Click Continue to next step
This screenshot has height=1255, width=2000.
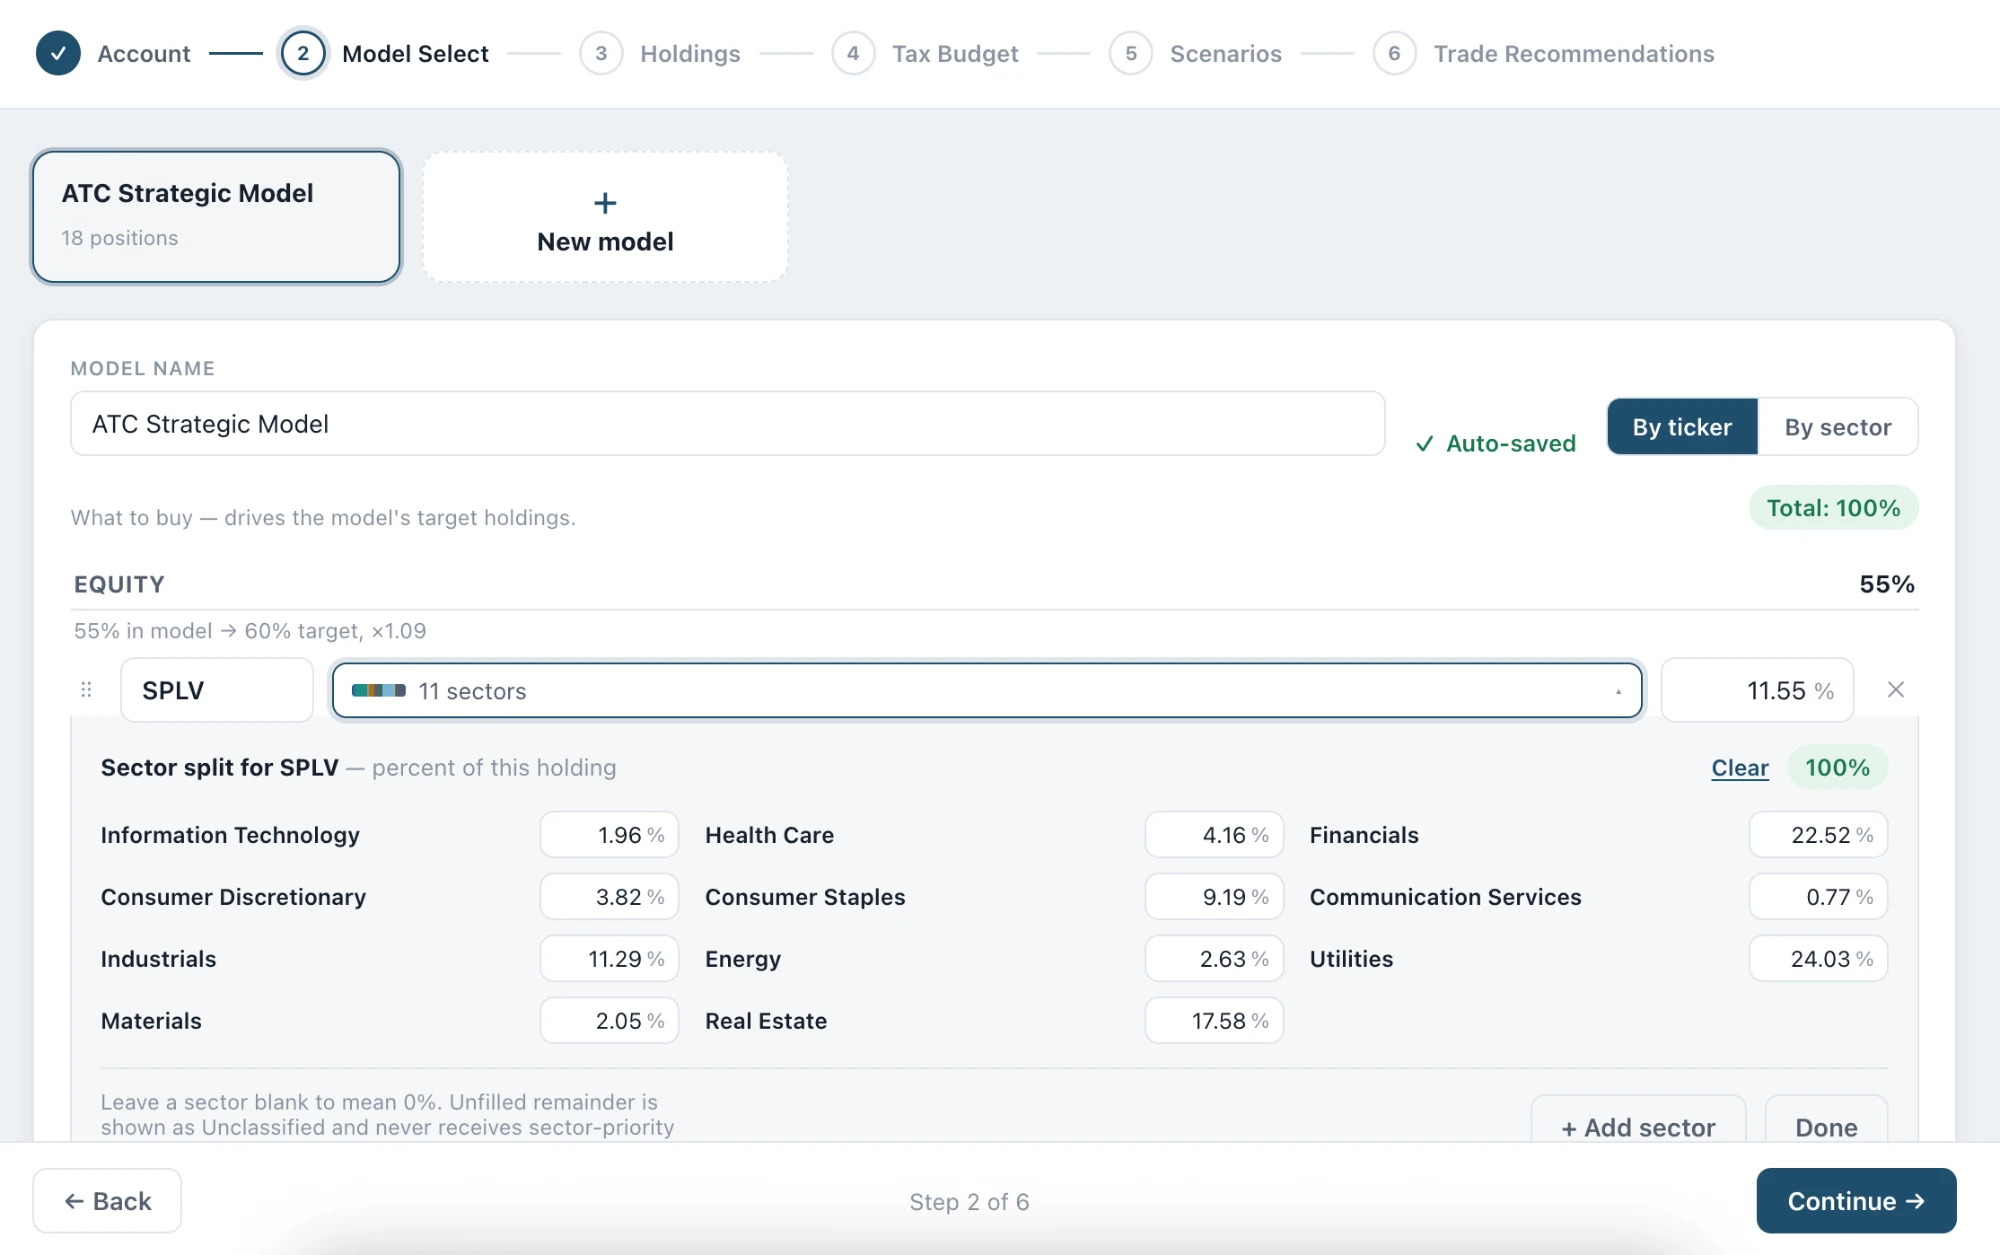coord(1856,1201)
